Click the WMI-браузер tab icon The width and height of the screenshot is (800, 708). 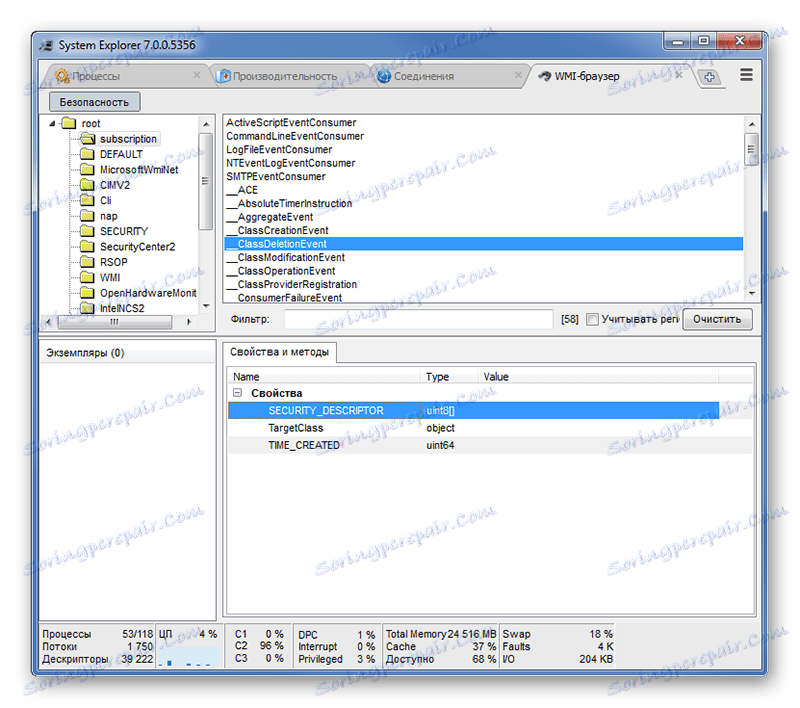(x=545, y=75)
